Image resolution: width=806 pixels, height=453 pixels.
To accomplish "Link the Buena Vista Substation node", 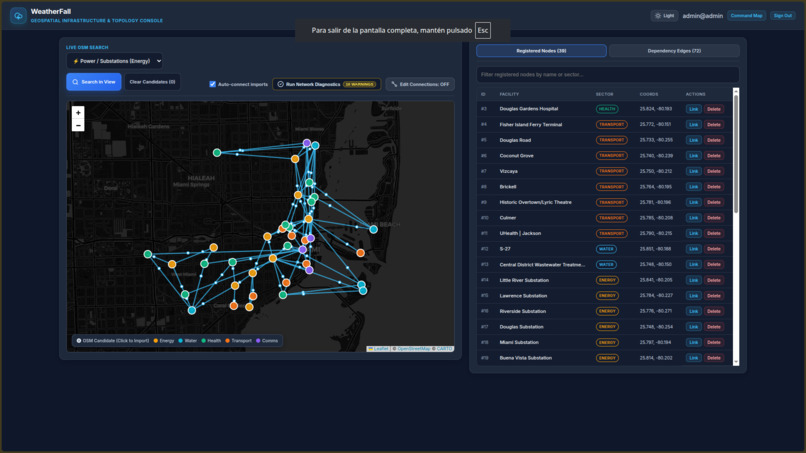I will coord(693,358).
